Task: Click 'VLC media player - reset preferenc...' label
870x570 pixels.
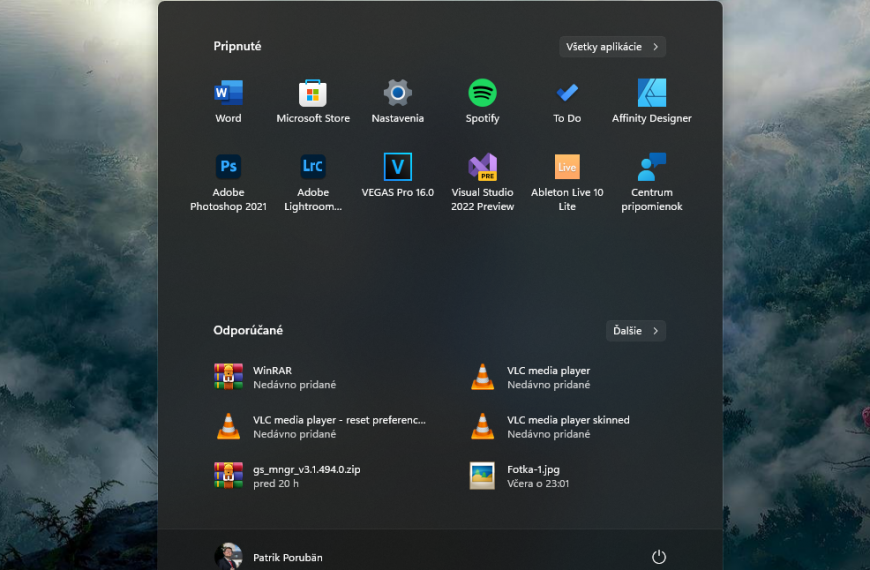Action: click(x=340, y=420)
